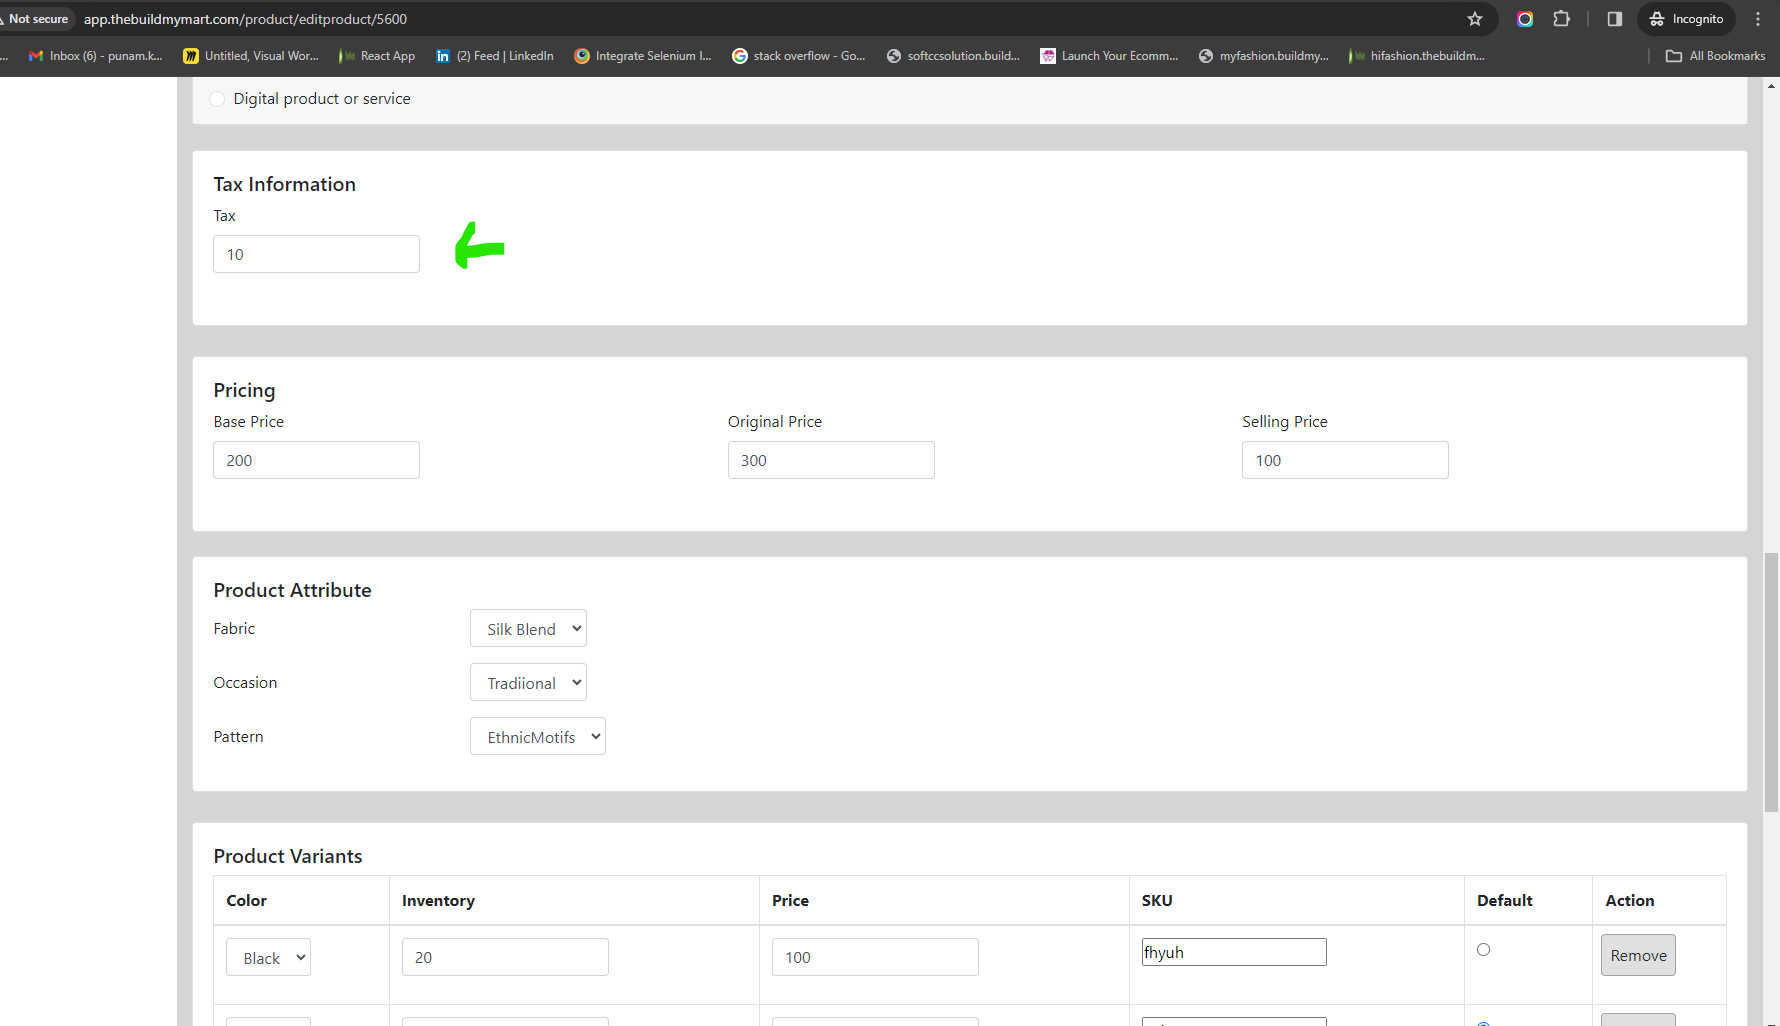Open the Pattern EthnicMotifs dropdown
The width and height of the screenshot is (1780, 1026).
click(538, 737)
